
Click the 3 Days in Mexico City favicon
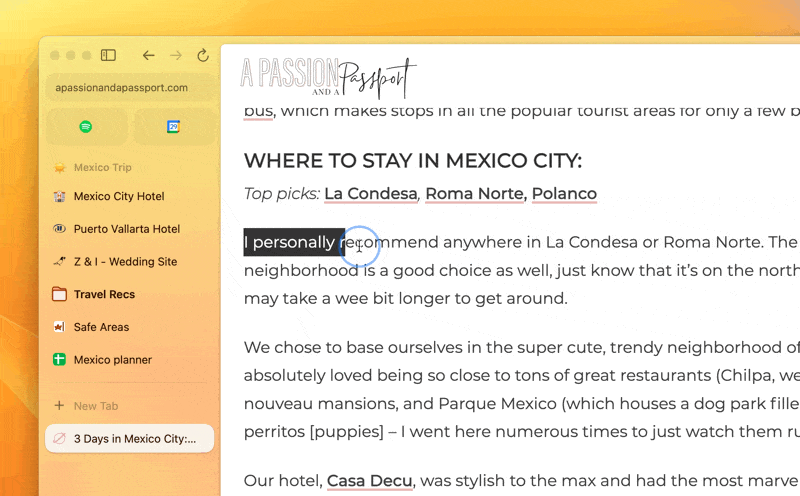point(60,438)
